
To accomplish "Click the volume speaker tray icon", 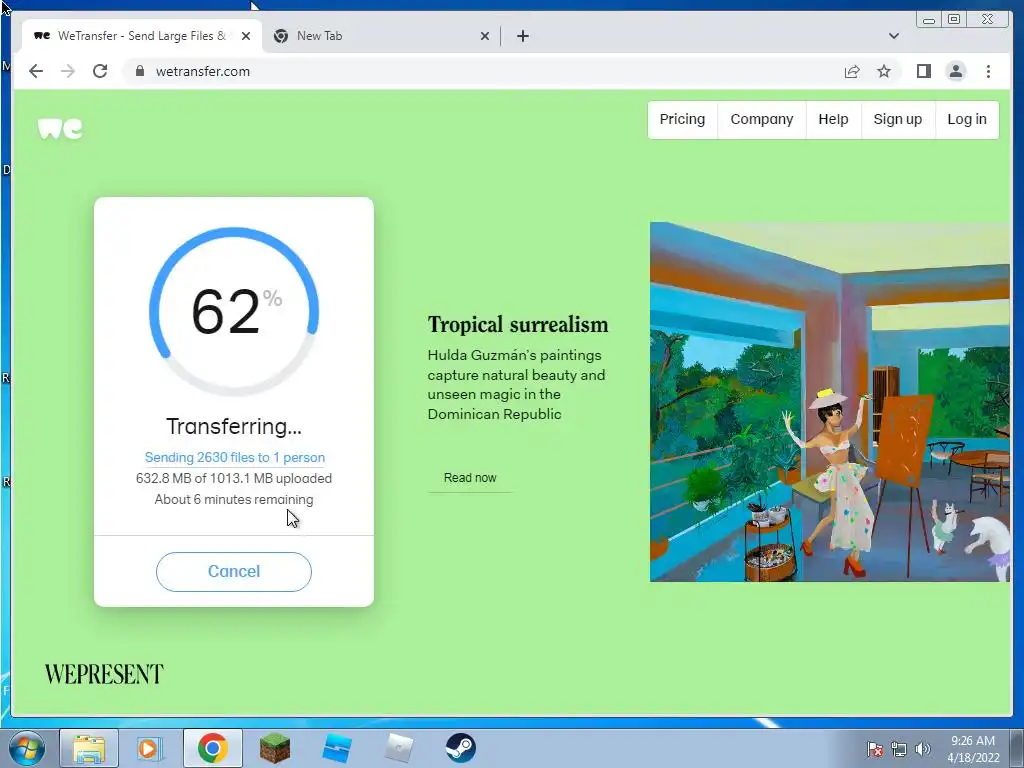I will click(923, 749).
